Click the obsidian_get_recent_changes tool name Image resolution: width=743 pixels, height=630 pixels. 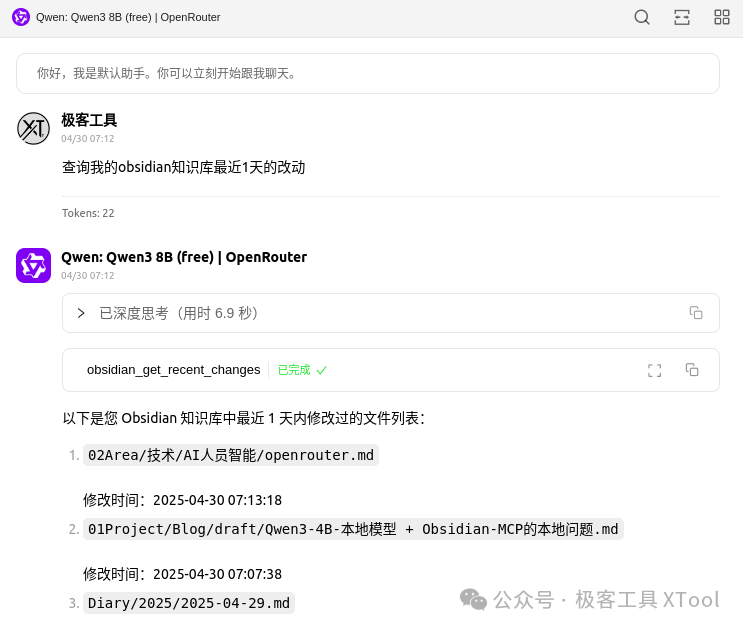pyautogui.click(x=173, y=369)
